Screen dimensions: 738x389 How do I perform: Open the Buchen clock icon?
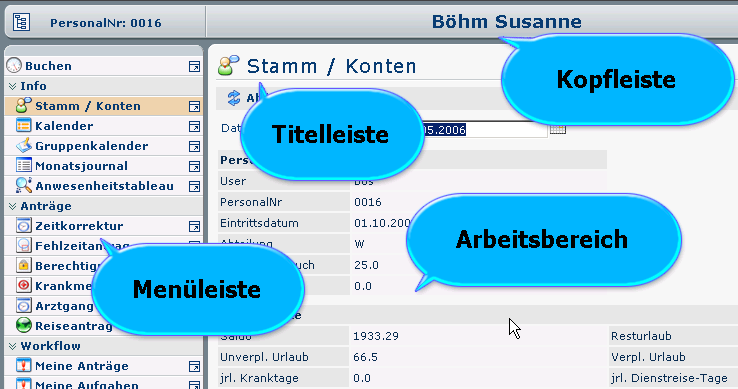tap(14, 65)
